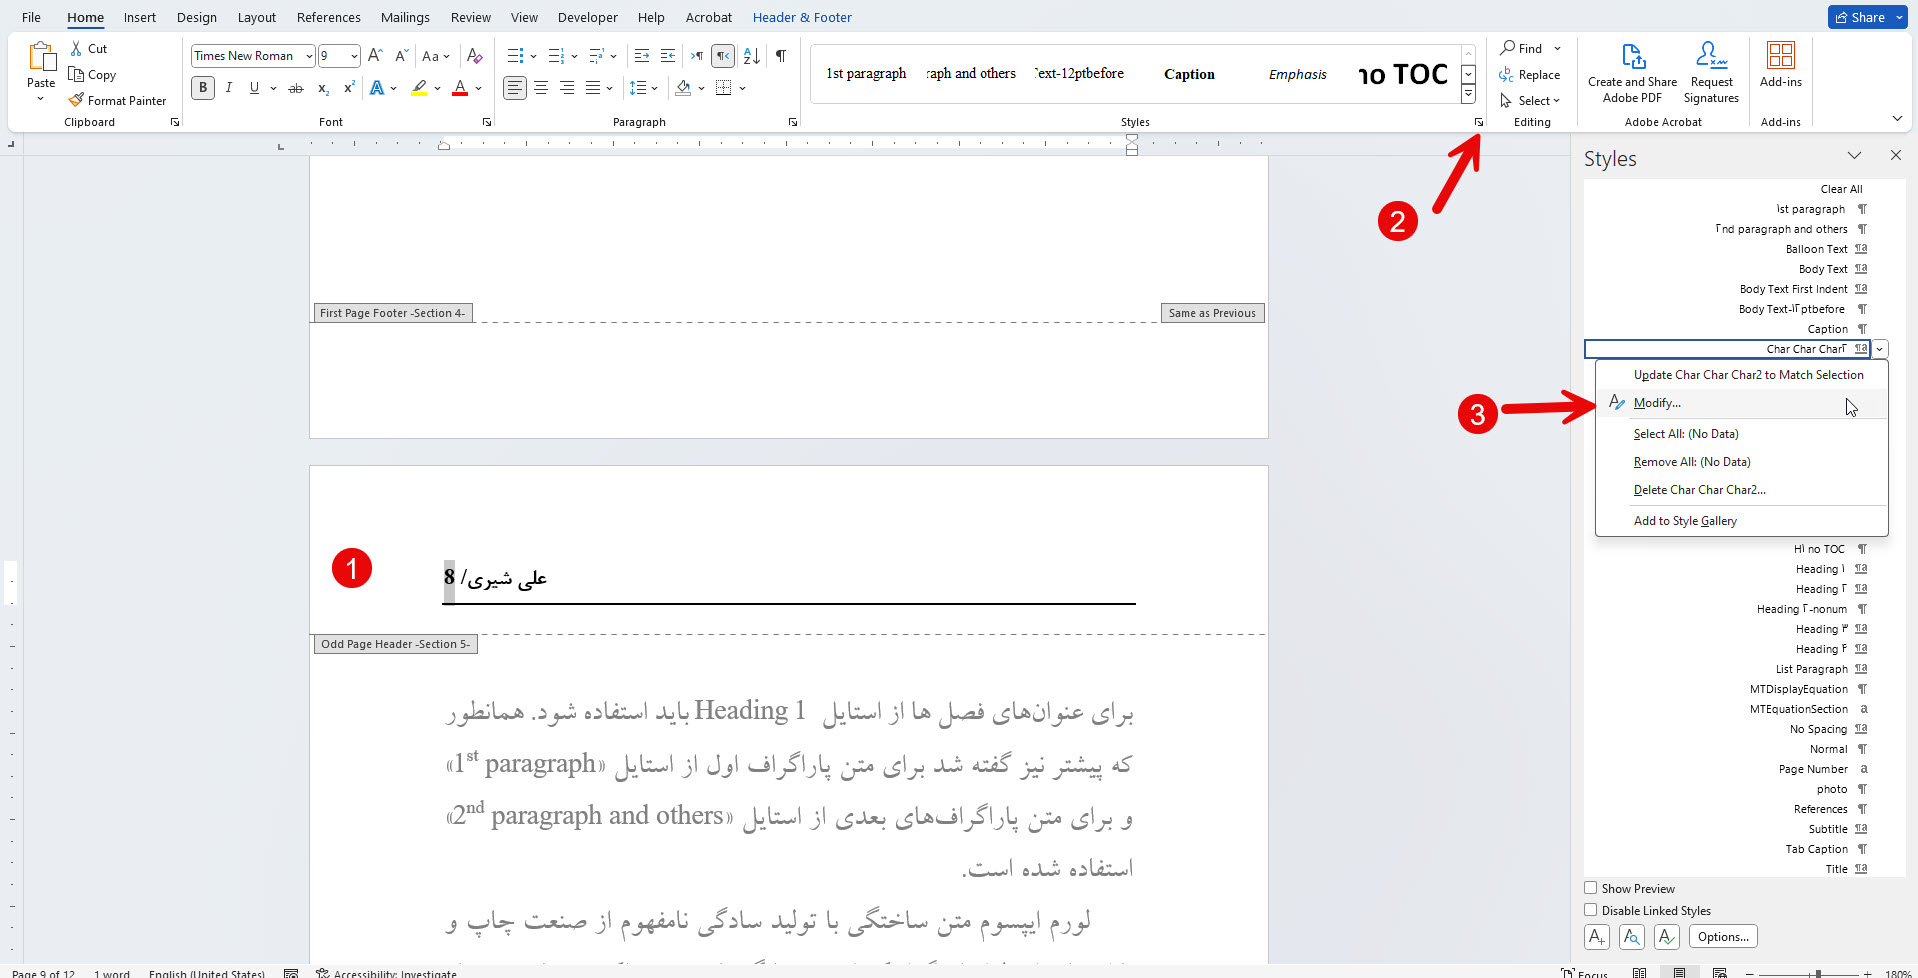Open the References tab
The image size is (1918, 978).
329,17
